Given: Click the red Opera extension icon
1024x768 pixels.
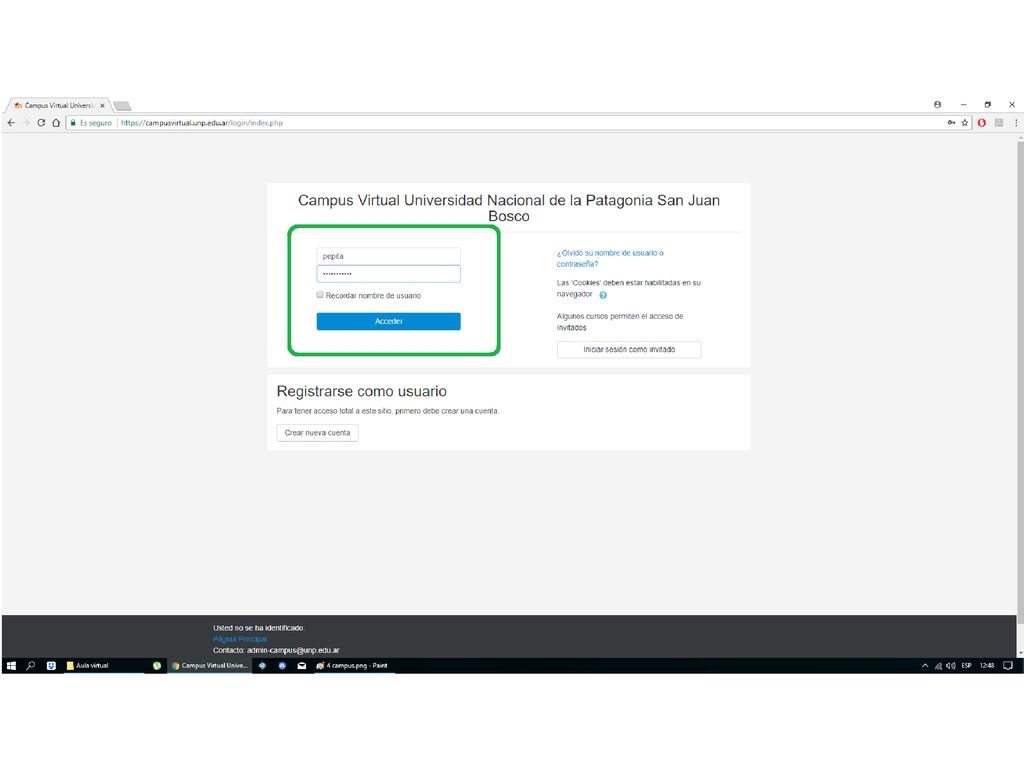Looking at the screenshot, I should 982,123.
